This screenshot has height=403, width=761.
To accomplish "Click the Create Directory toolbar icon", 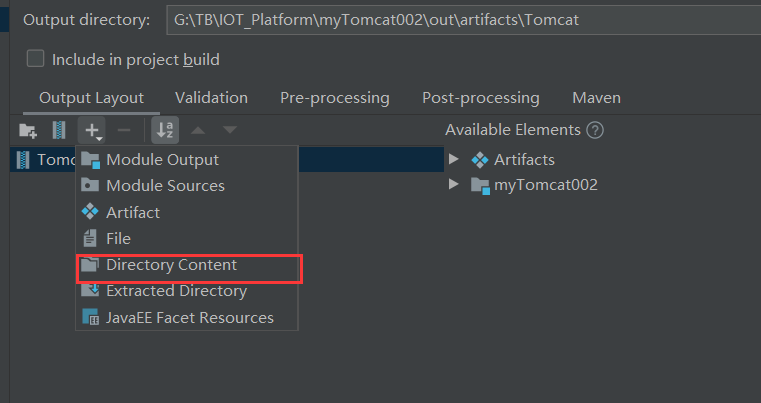I will (28, 130).
